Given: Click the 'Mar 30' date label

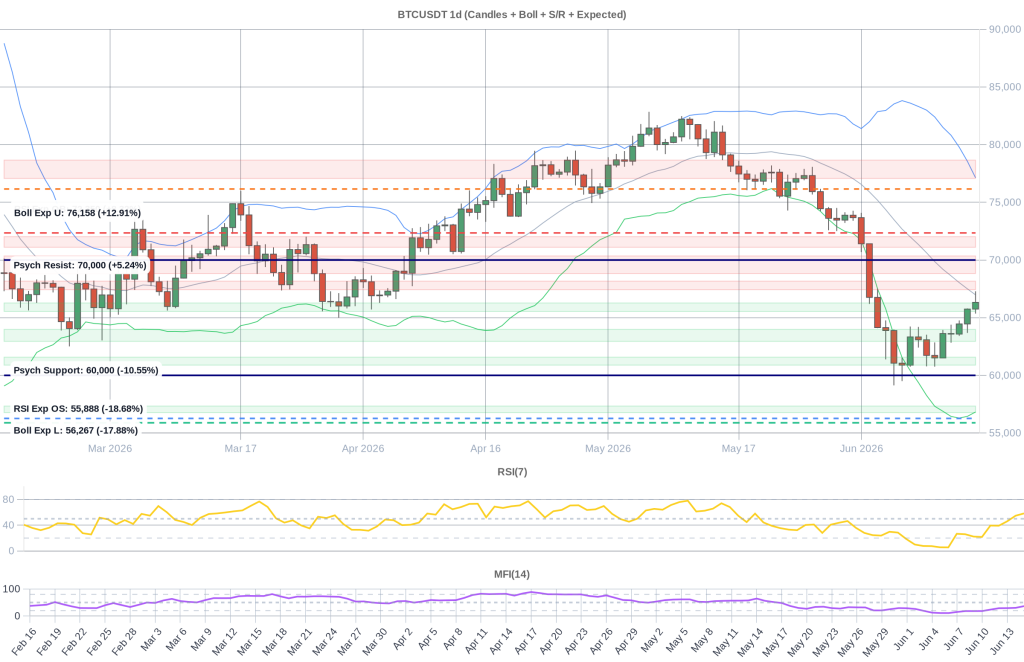Looking at the screenshot, I should pyautogui.click(x=374, y=642).
